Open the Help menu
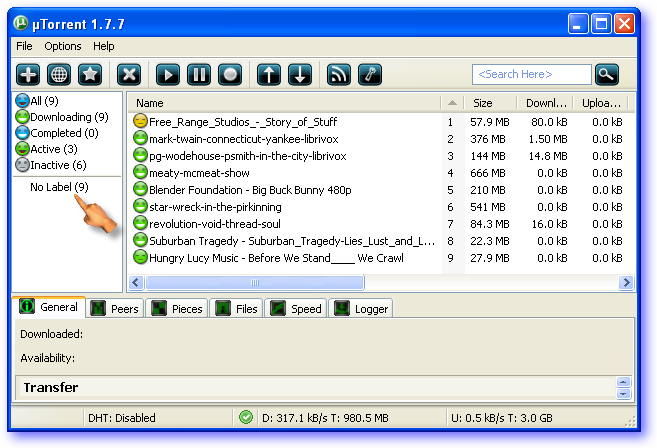The image size is (657, 448). pyautogui.click(x=103, y=46)
